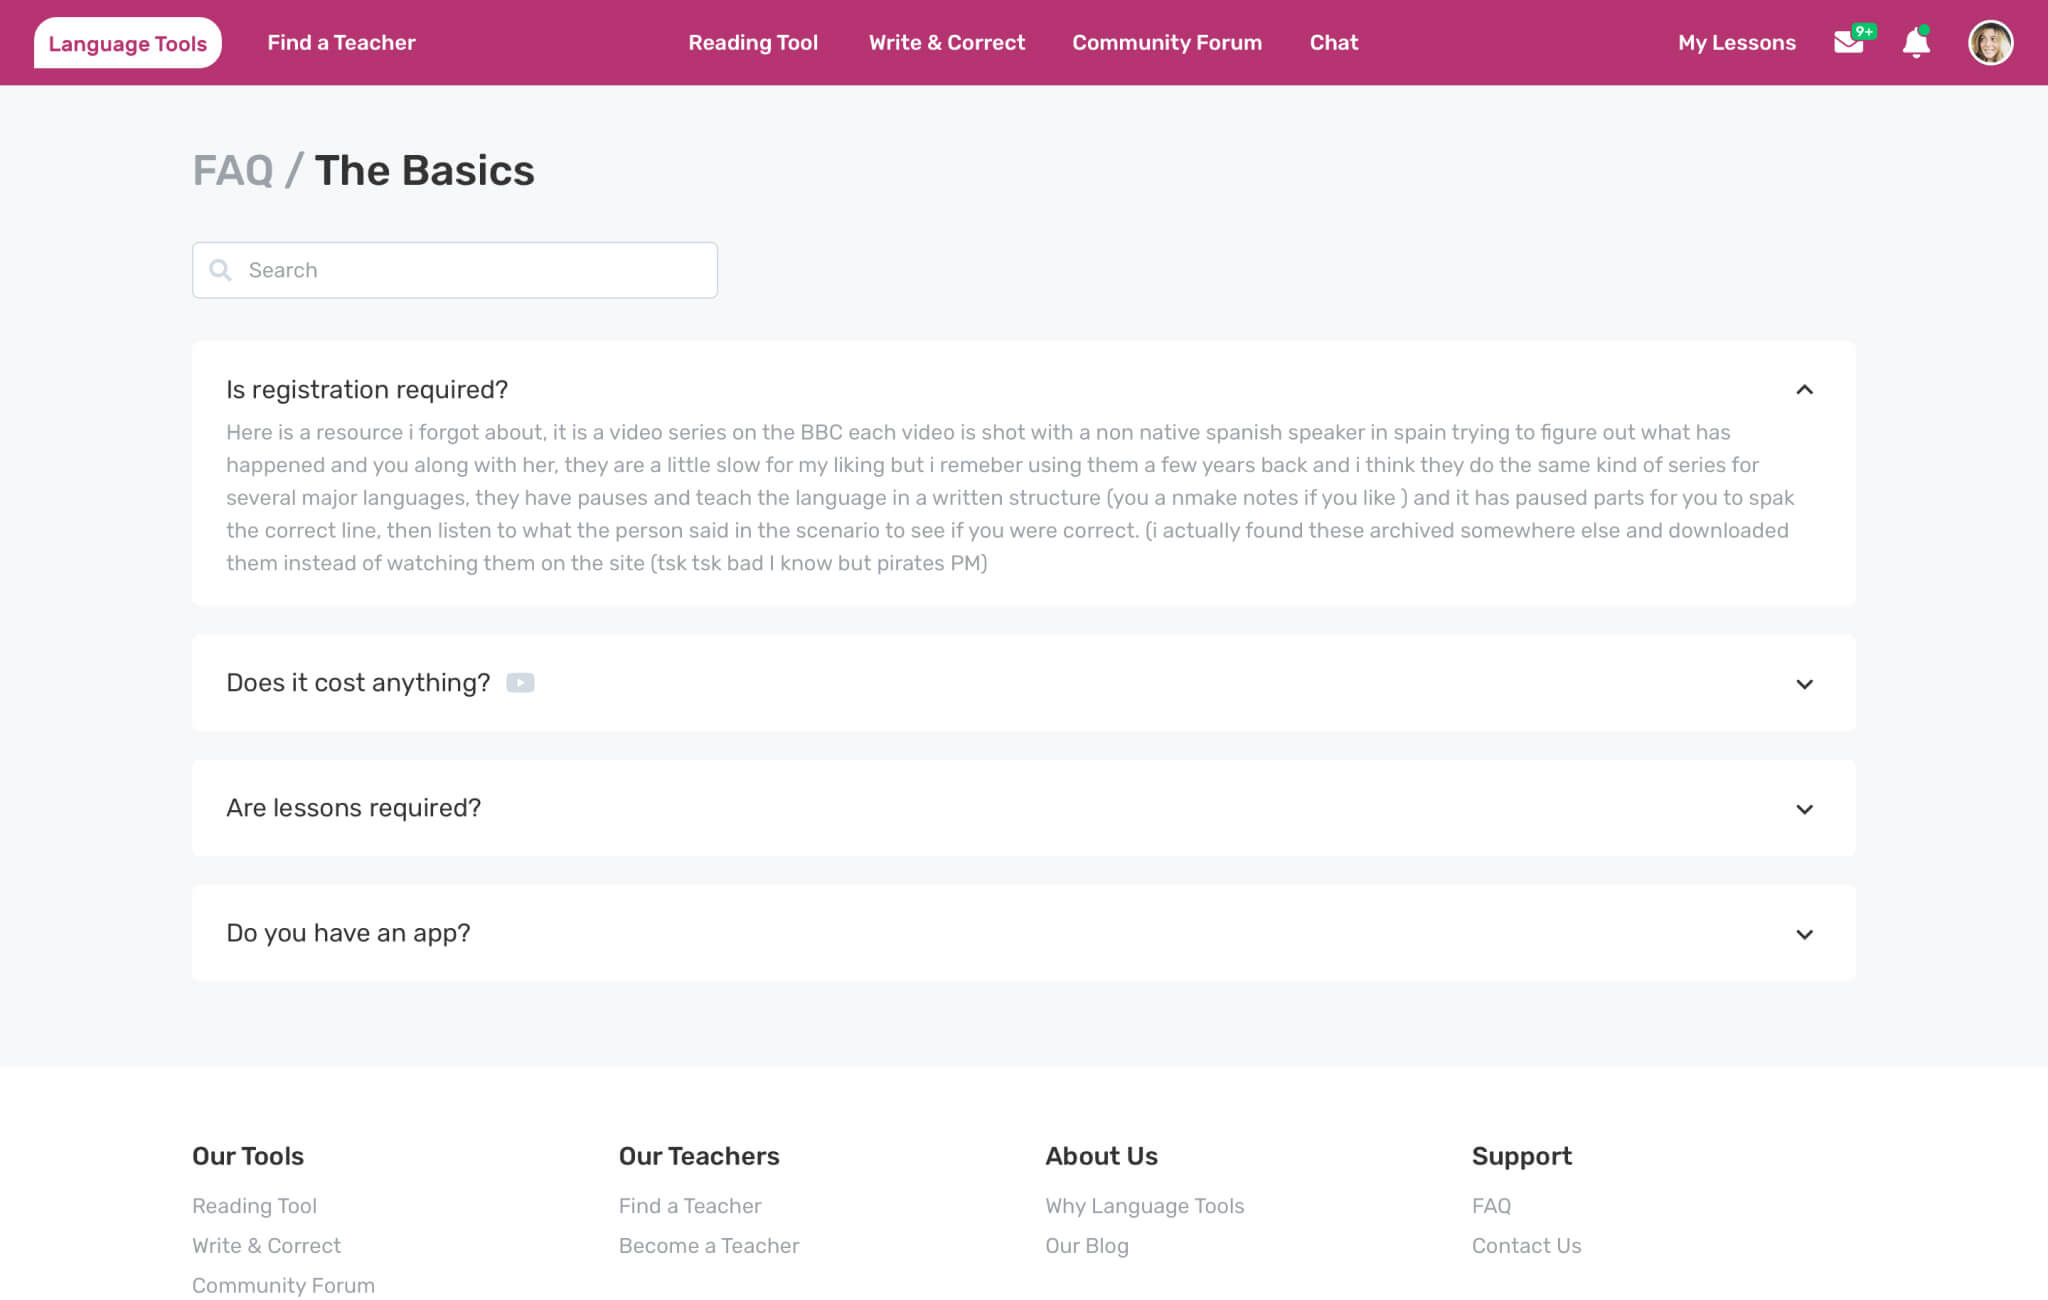This screenshot has height=1300, width=2048.
Task: Click the Language Tools logo
Action: click(128, 43)
